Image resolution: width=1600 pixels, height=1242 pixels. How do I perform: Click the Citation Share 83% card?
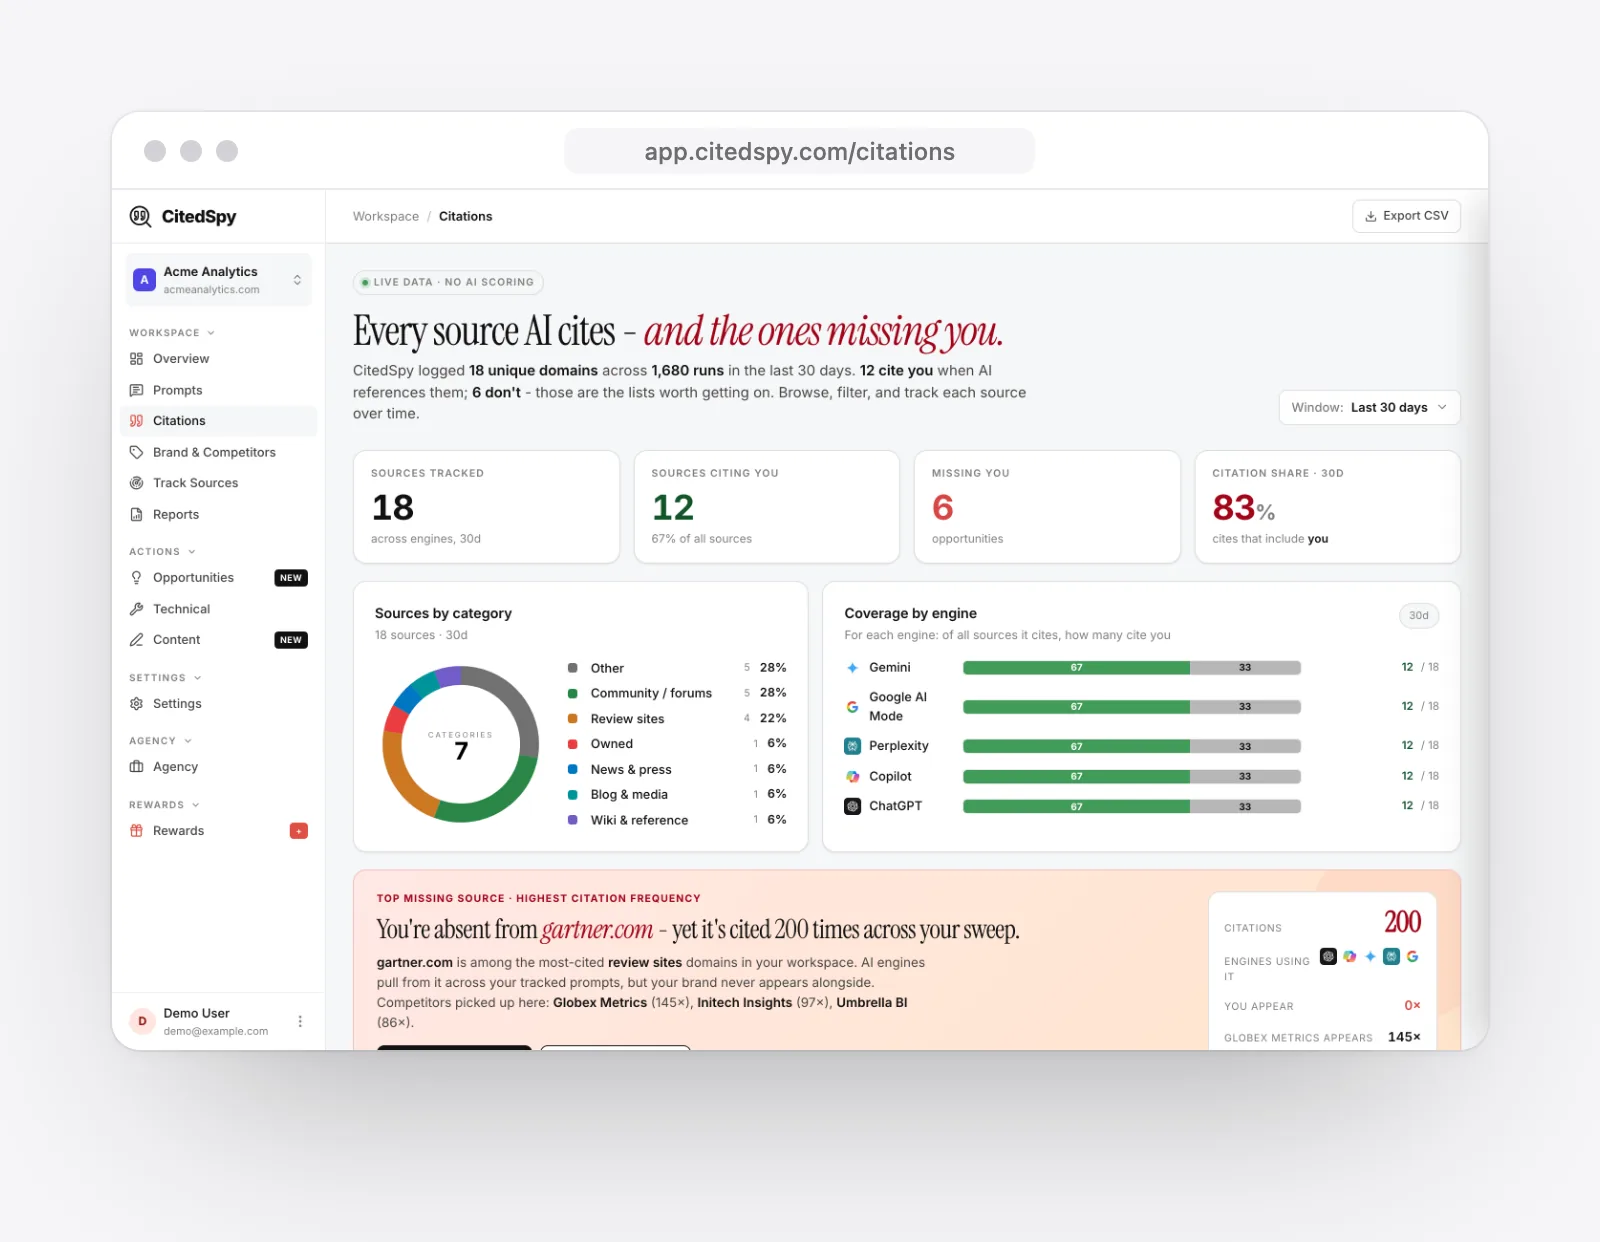coord(1328,507)
